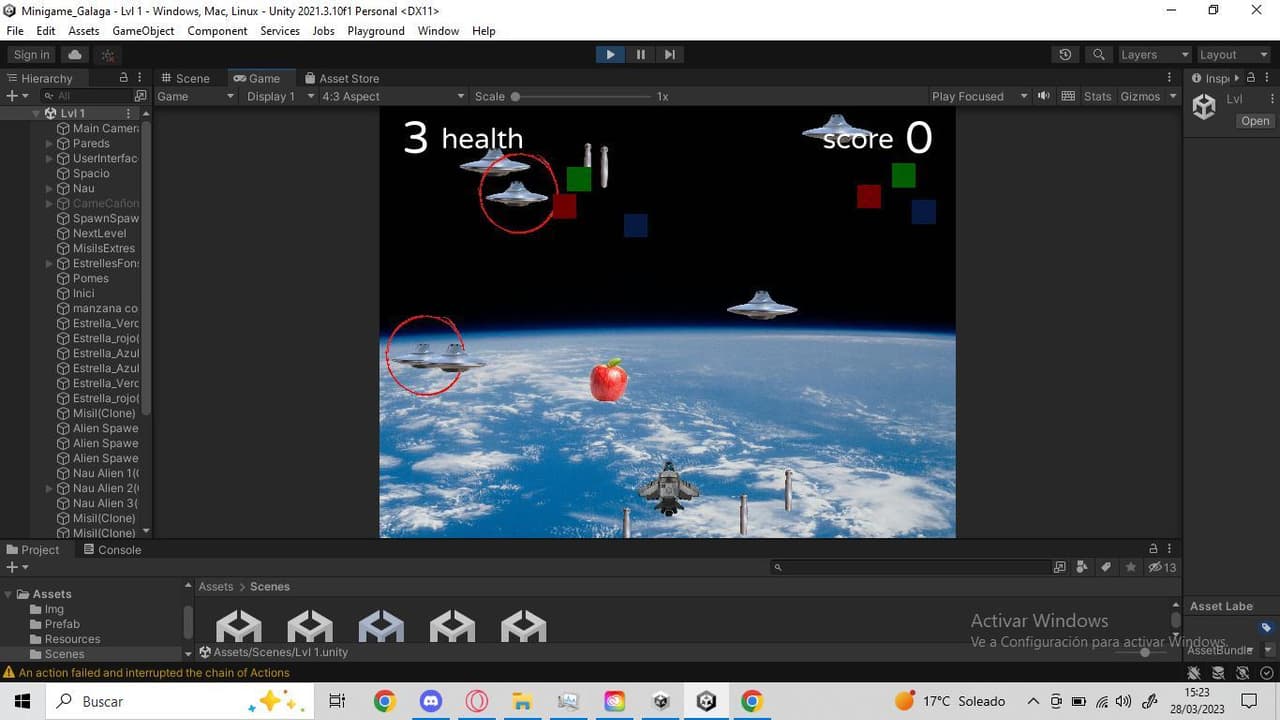Switch to the Asset Store tab
This screenshot has height=720, width=1280.
[x=342, y=78]
